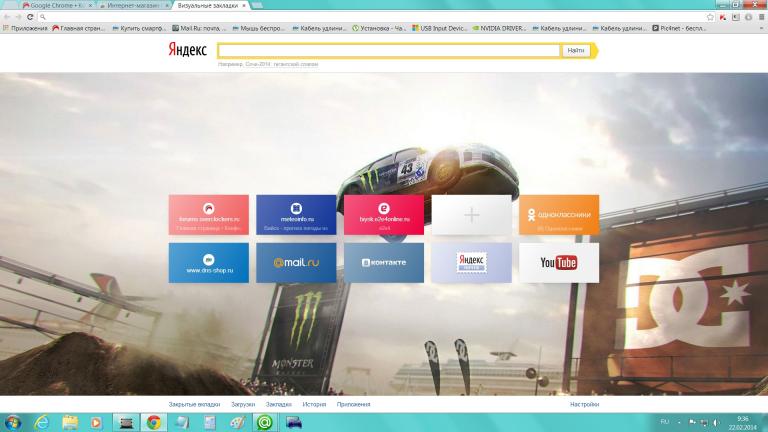Image resolution: width=768 pixels, height=432 pixels.
Task: Open the Мышь беспро... bookmark
Action: 258,28
